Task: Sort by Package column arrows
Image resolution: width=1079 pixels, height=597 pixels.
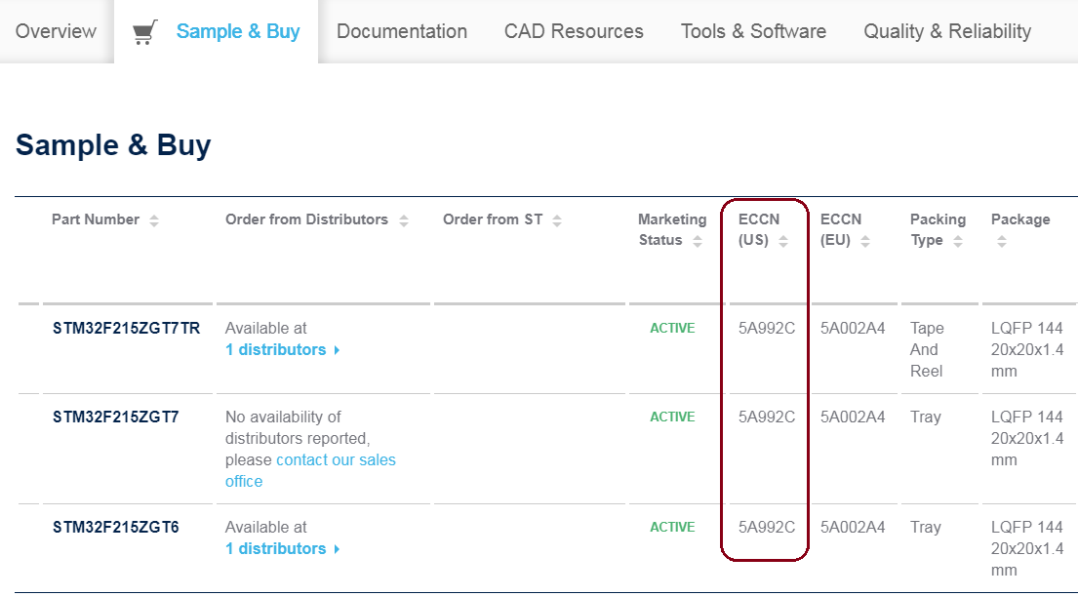Action: click(1001, 241)
